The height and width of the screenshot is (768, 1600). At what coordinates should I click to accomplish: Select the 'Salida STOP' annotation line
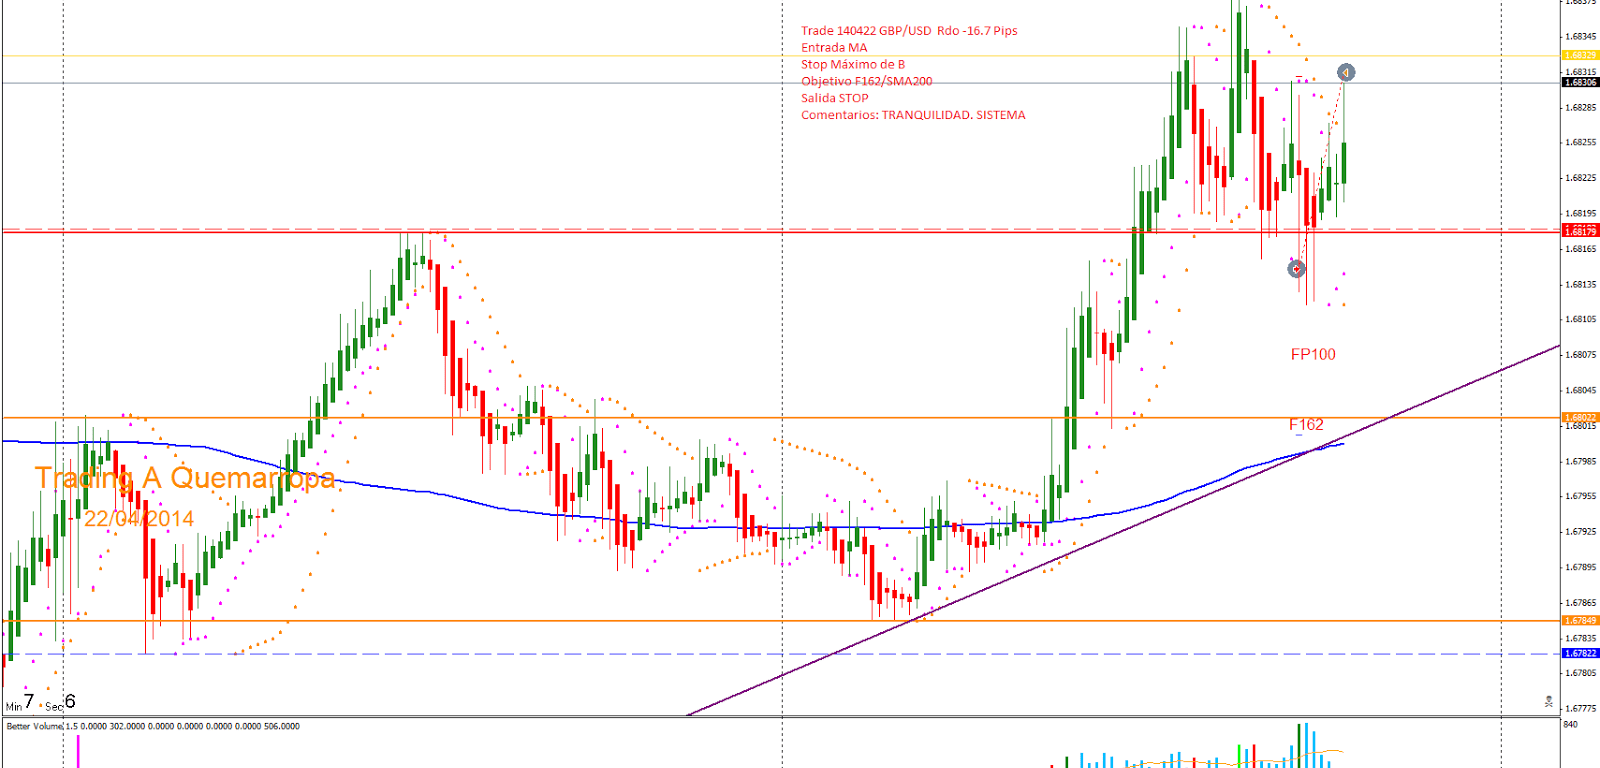point(834,98)
